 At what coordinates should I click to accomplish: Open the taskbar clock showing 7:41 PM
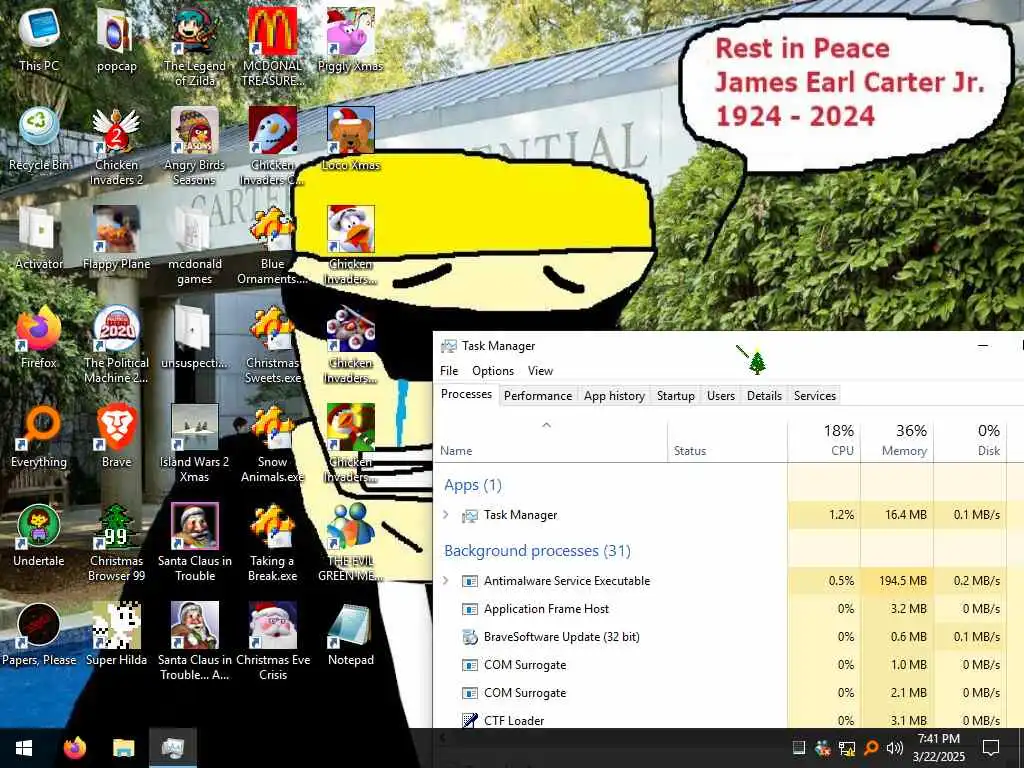click(x=938, y=748)
